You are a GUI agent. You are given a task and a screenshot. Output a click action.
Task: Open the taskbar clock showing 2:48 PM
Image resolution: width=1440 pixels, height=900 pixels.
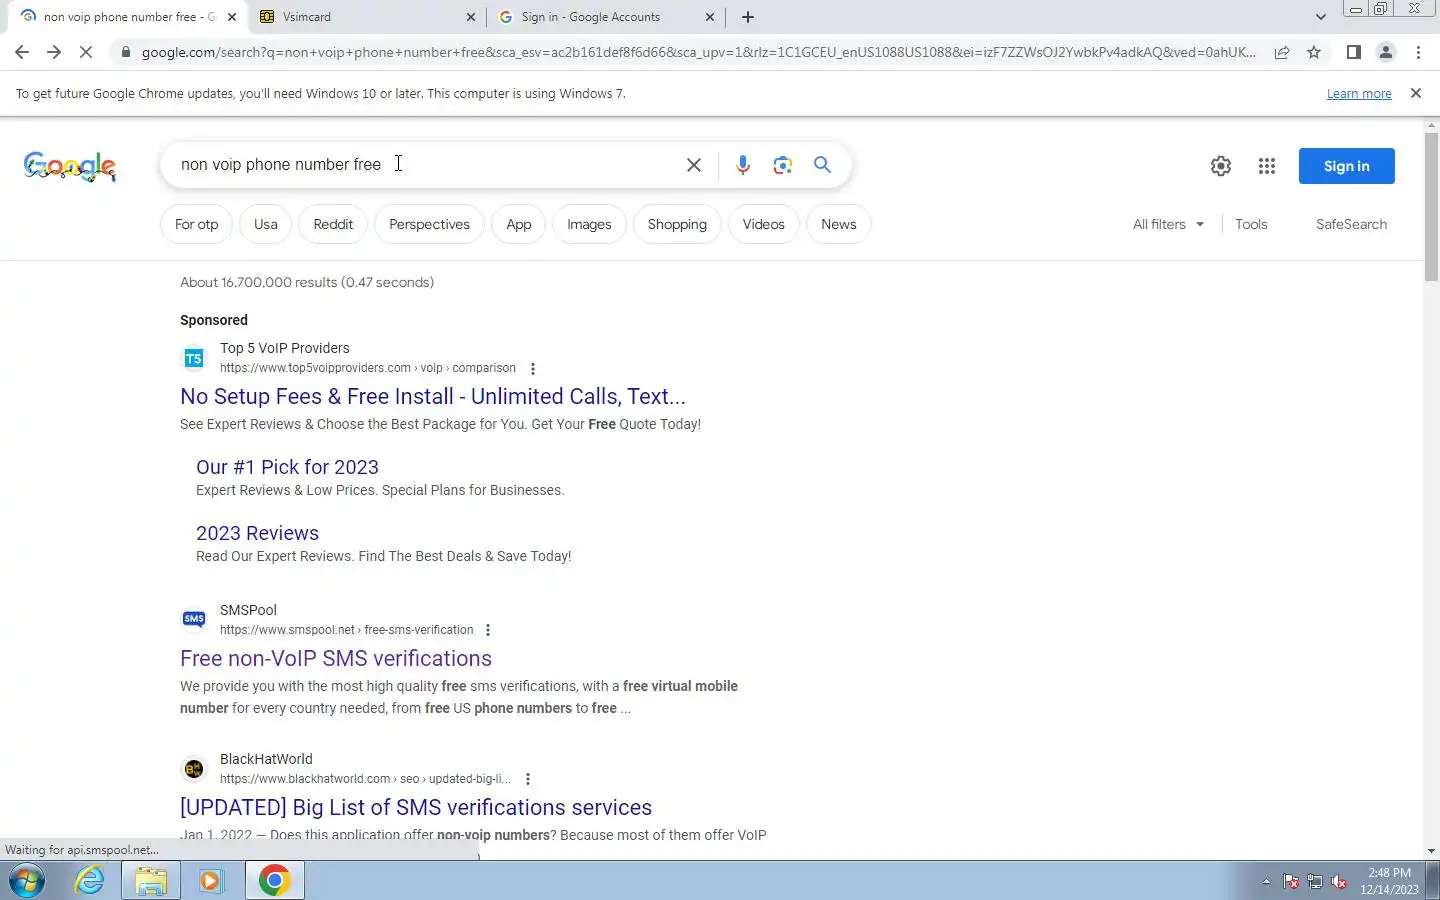1389,881
